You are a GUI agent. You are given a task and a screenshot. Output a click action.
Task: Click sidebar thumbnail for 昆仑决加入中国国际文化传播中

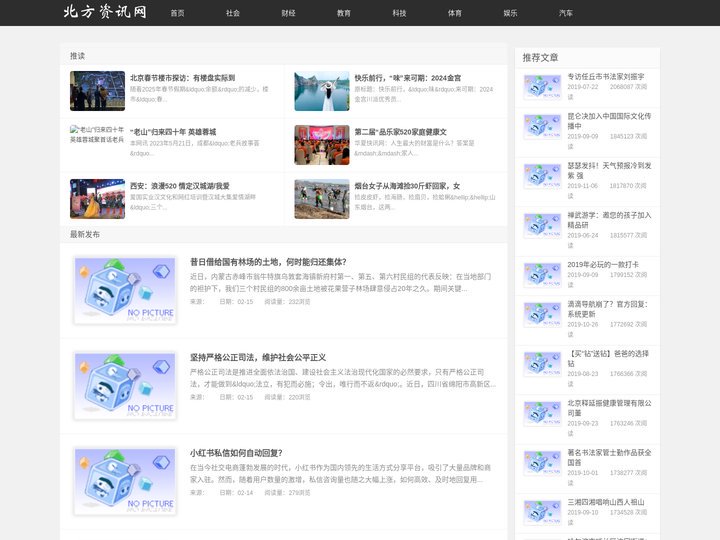[542, 126]
